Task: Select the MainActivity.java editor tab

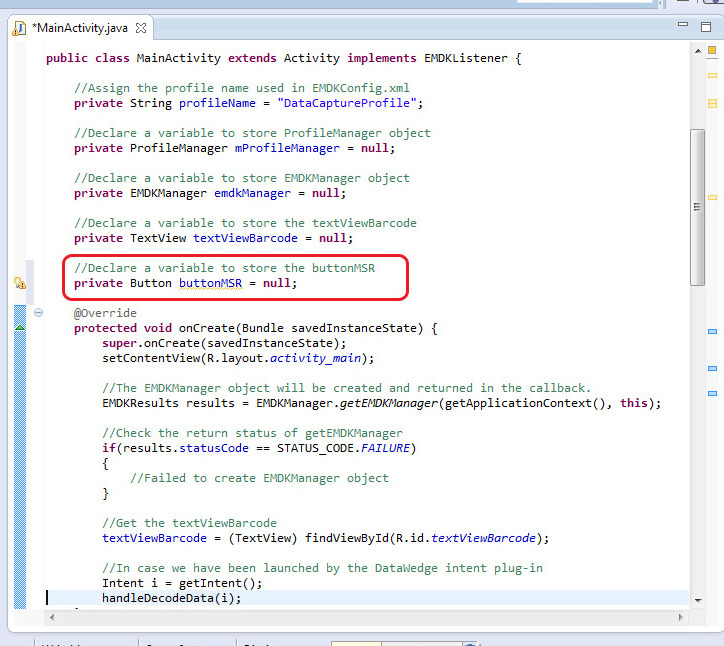Action: click(x=80, y=28)
